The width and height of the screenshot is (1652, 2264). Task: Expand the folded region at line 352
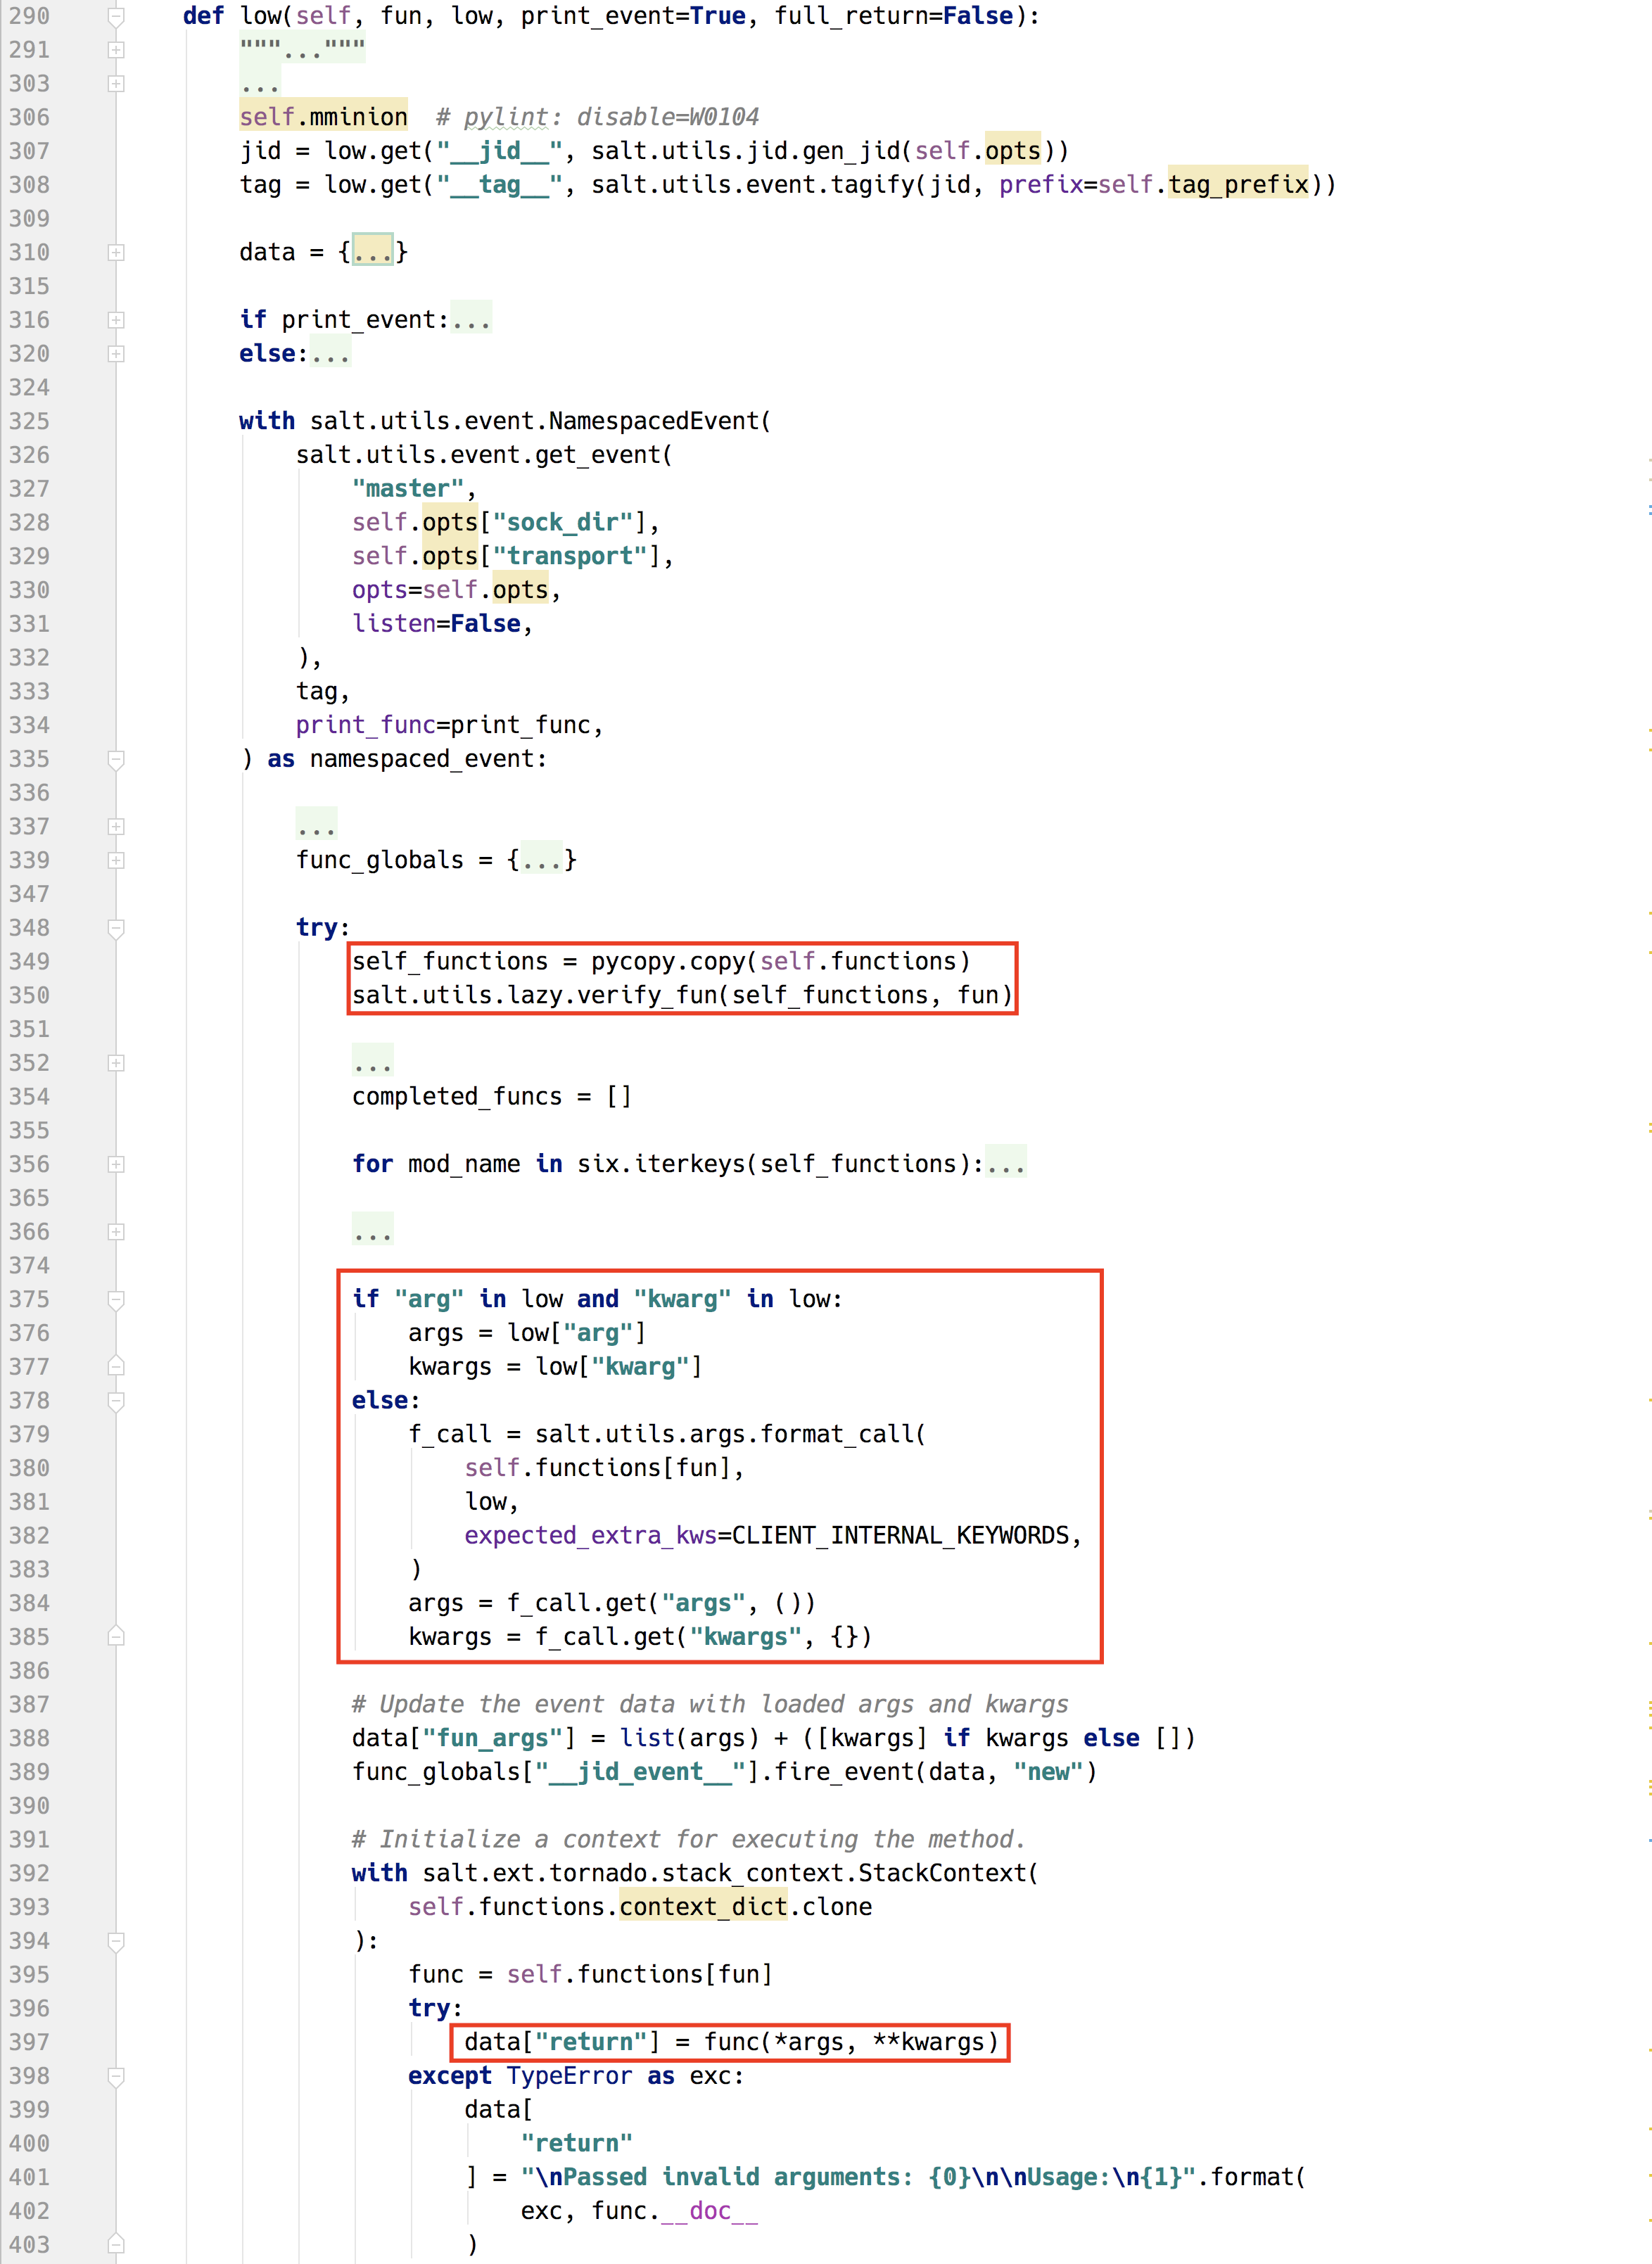click(x=115, y=1063)
